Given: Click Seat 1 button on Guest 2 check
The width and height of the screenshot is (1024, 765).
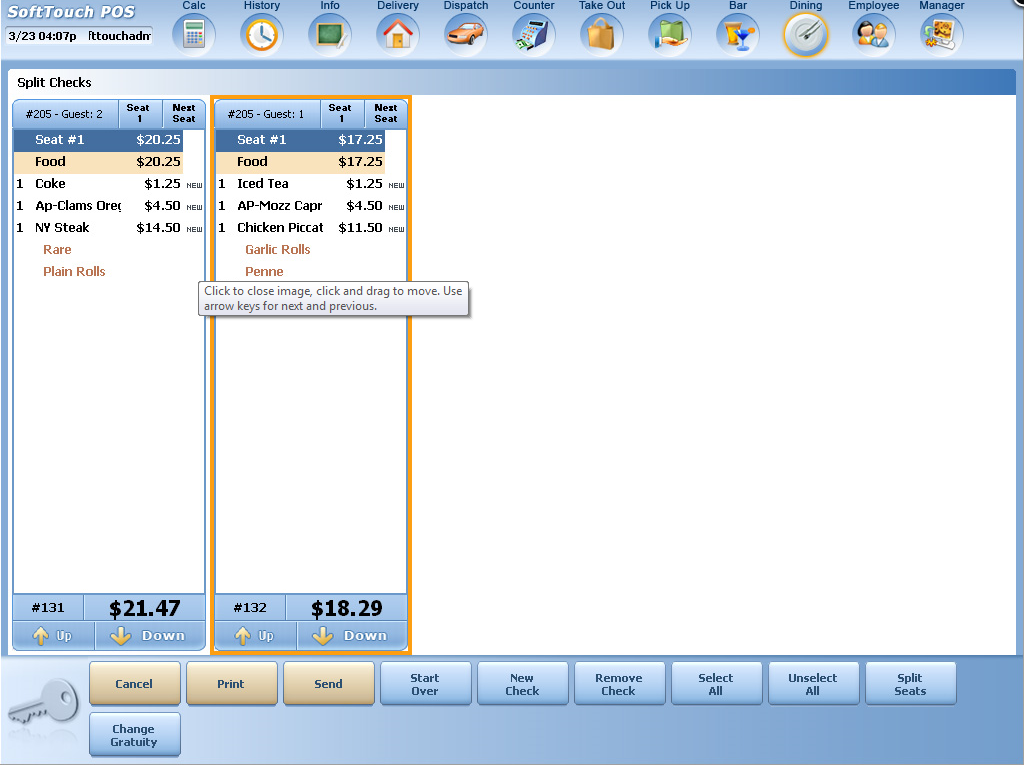Looking at the screenshot, I should [139, 113].
